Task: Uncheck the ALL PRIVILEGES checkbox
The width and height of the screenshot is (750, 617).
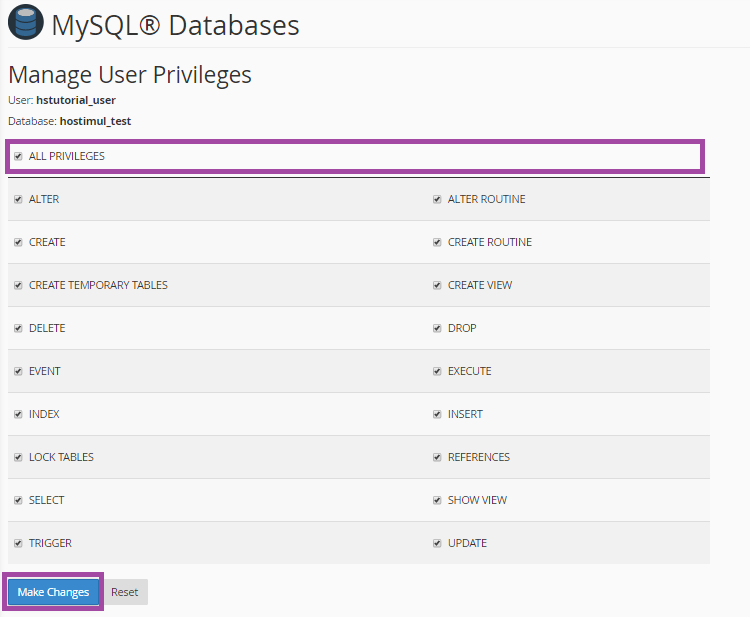Action: (18, 157)
